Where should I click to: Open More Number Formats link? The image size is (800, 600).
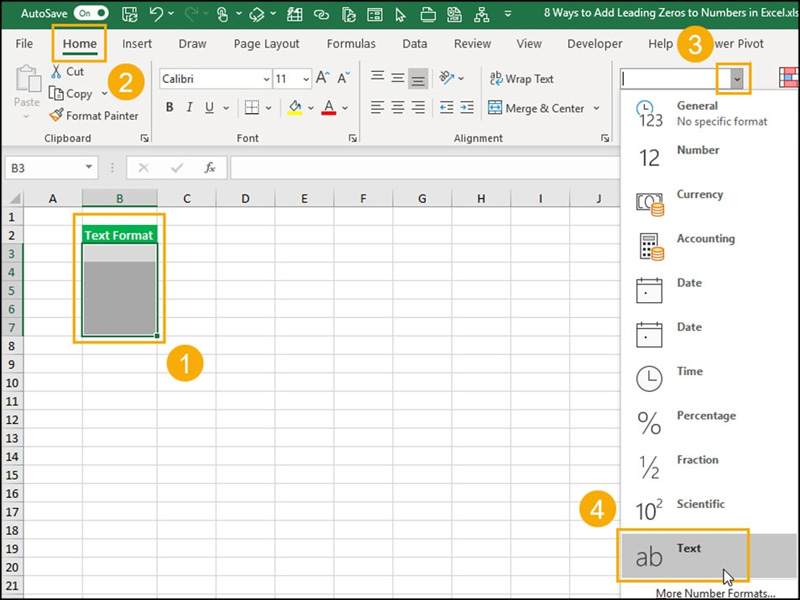pos(714,593)
